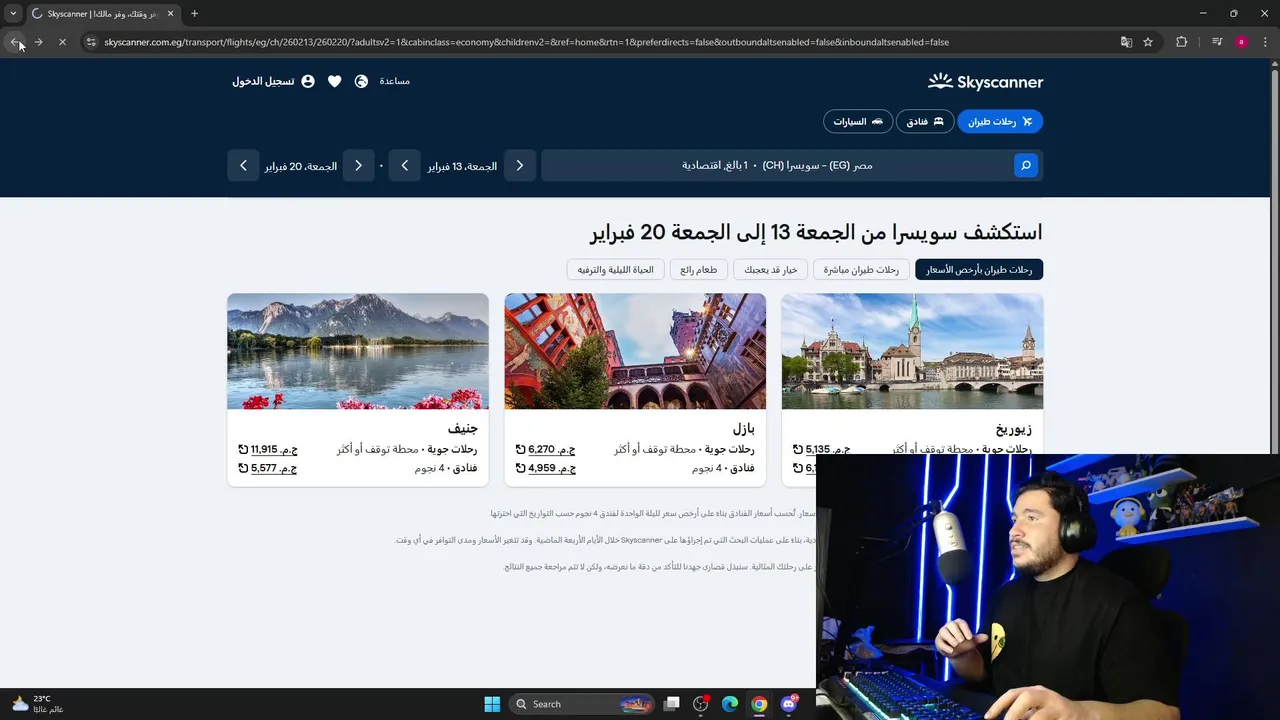Open the Chrome extensions puzzle icon
The image size is (1280, 720).
pos(1182,42)
